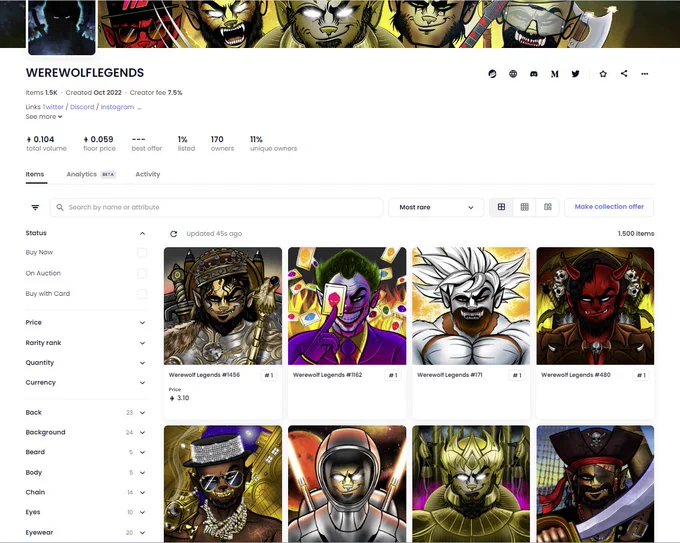Open the pirate werewolf image
680x543 pixels.
[x=595, y=484]
